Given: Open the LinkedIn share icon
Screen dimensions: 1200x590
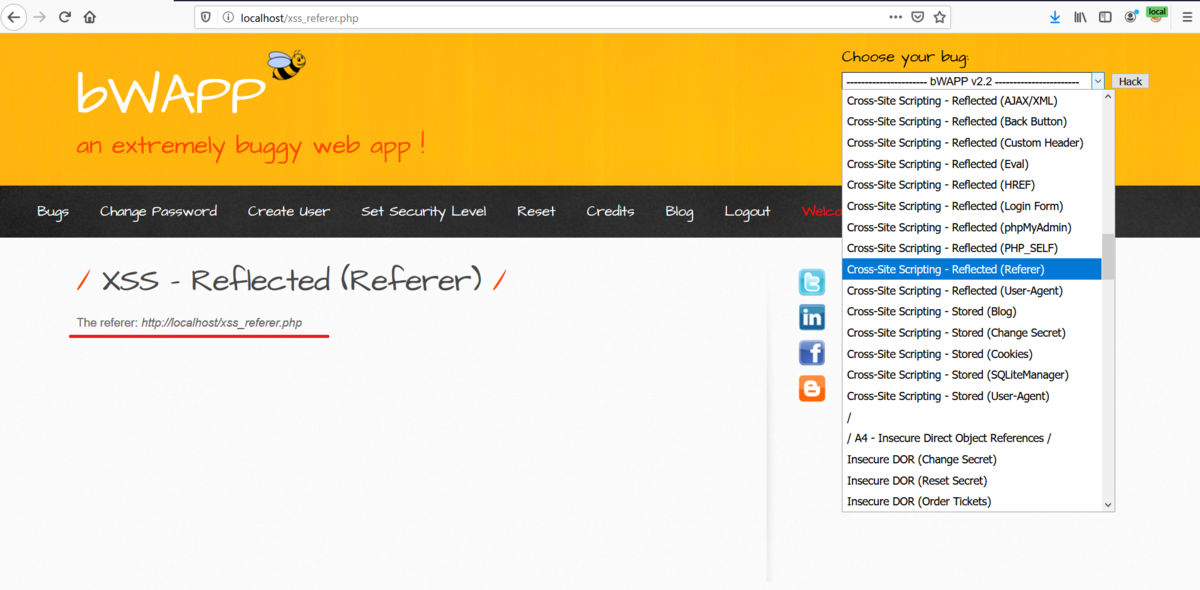Looking at the screenshot, I should [812, 317].
